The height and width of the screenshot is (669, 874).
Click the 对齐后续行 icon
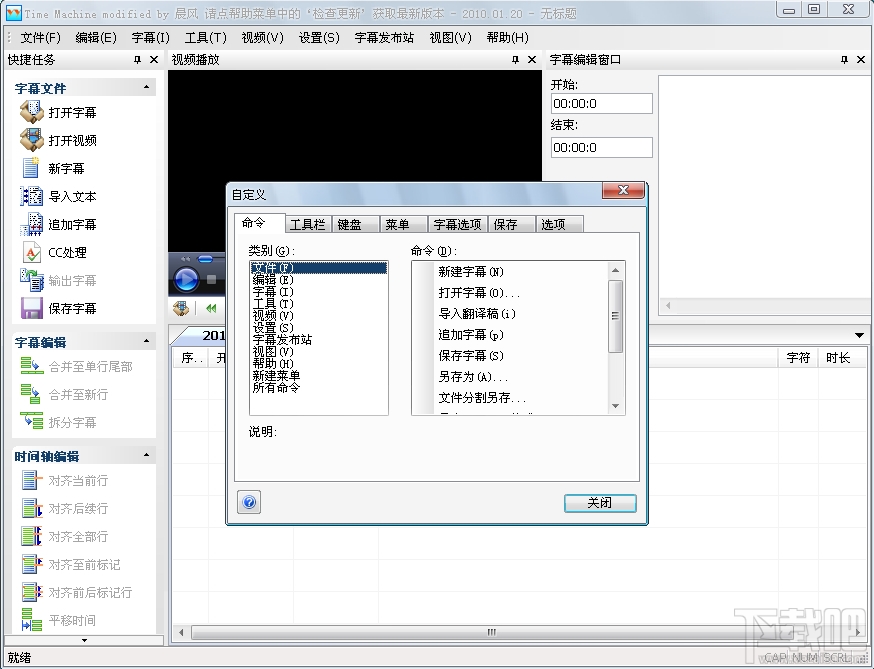[x=32, y=508]
